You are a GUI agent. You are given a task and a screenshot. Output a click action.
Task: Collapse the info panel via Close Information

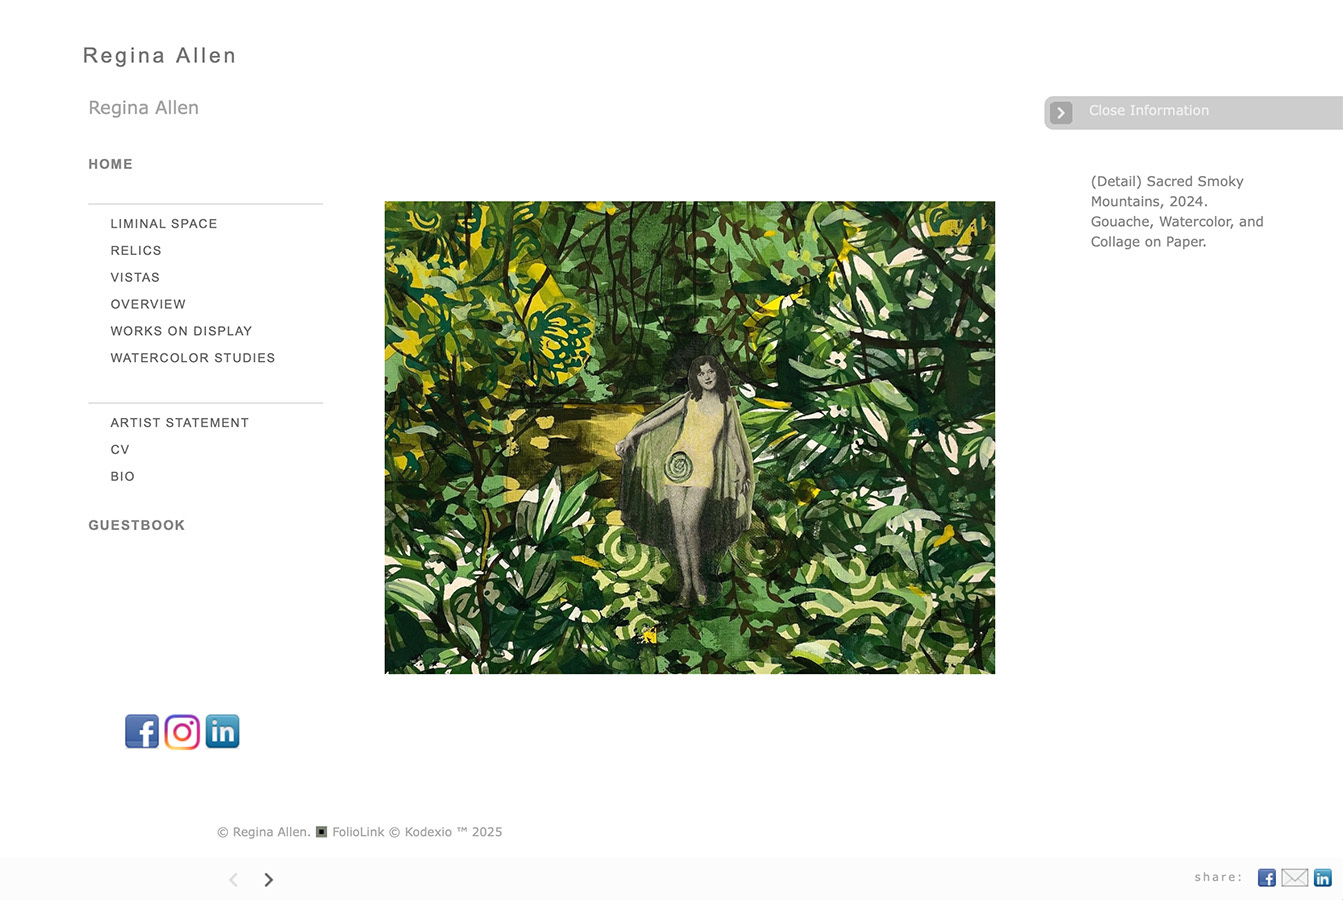[x=1148, y=111]
